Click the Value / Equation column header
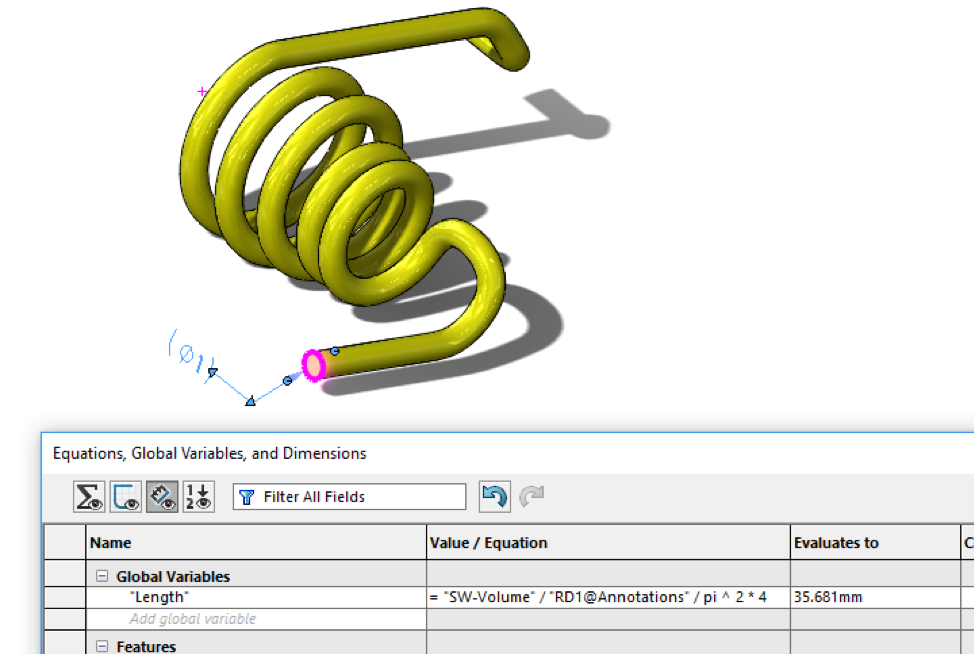974x654 pixels. tap(608, 543)
